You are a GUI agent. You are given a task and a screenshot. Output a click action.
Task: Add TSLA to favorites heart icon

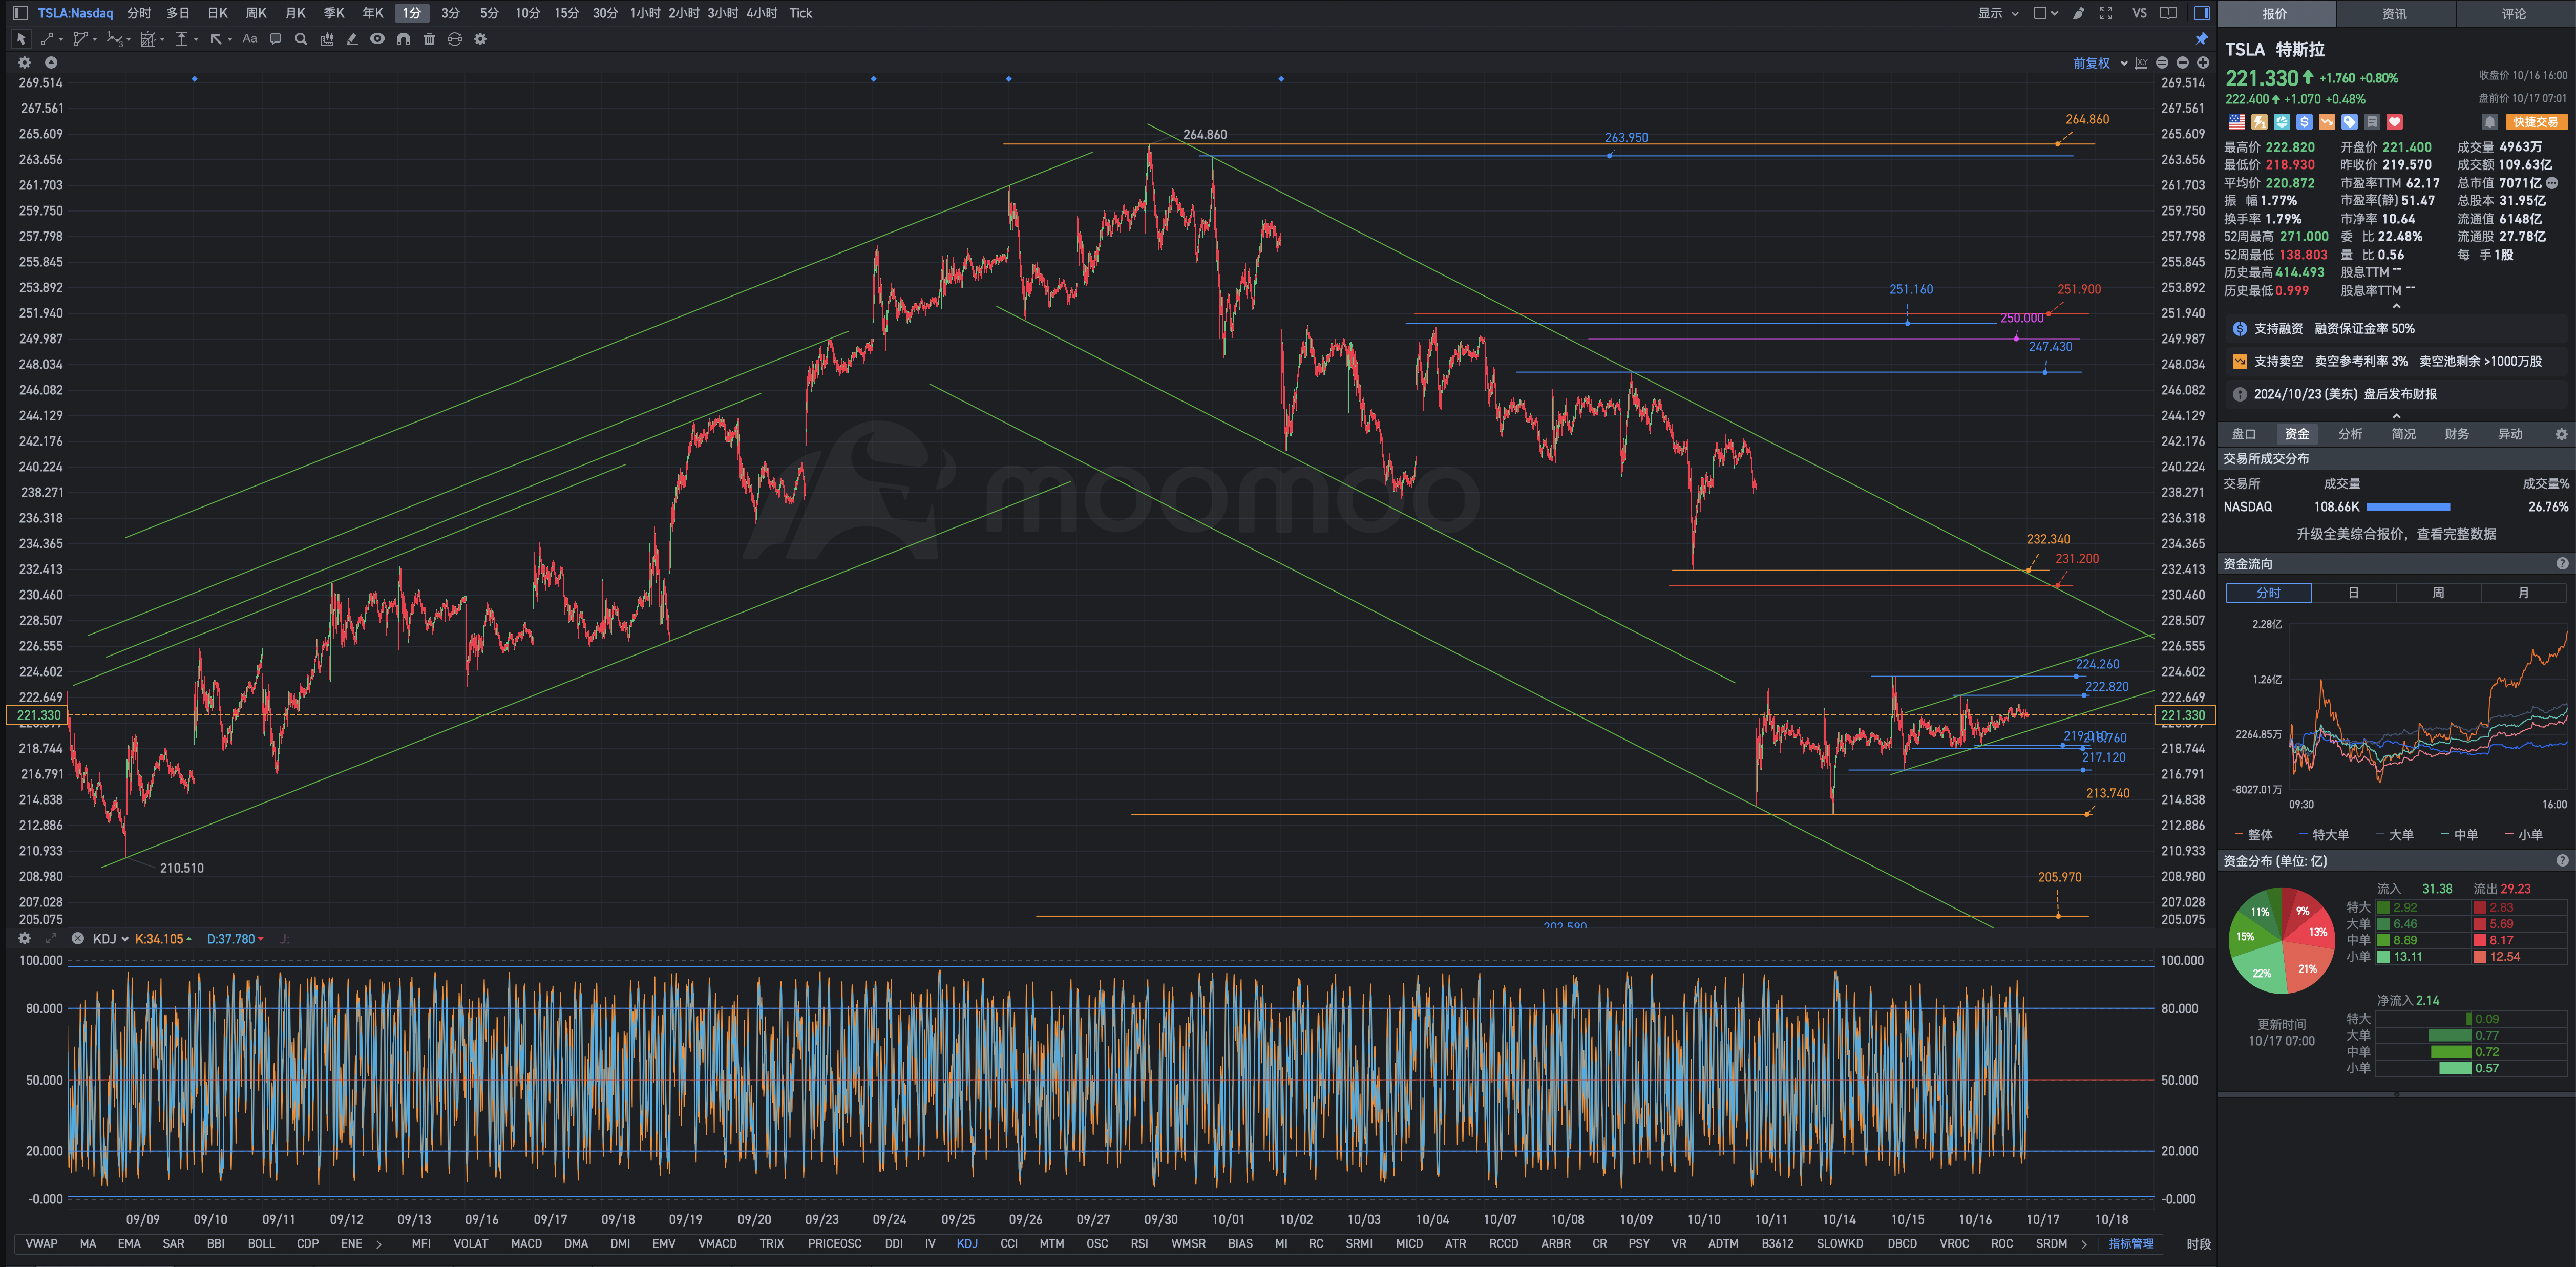click(2394, 122)
